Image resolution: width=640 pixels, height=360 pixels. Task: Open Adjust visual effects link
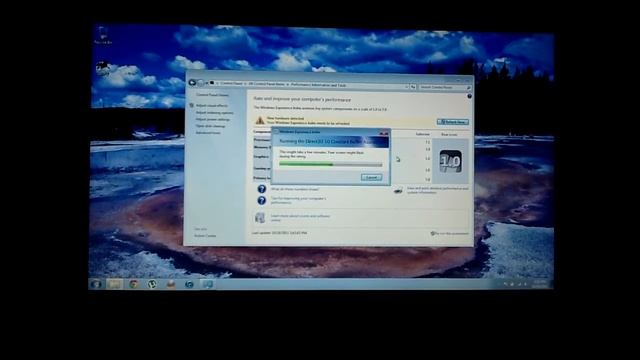coord(212,106)
